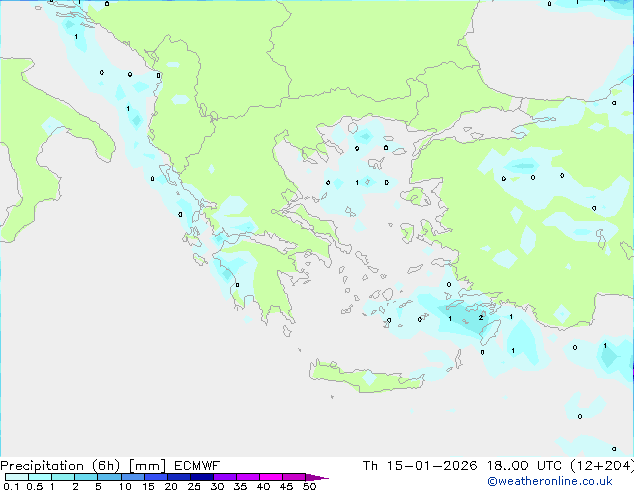The width and height of the screenshot is (634, 490).
Task: Click the 2–5 mm legend color swatch
Action: click(x=86, y=477)
